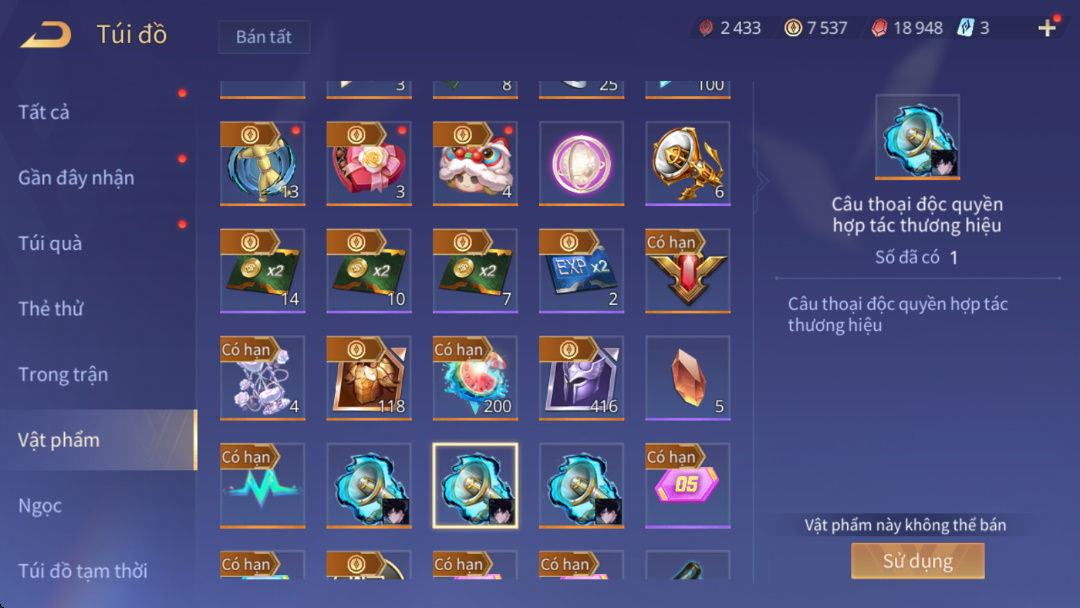Select the watermelon splash item with 200

tap(475, 378)
